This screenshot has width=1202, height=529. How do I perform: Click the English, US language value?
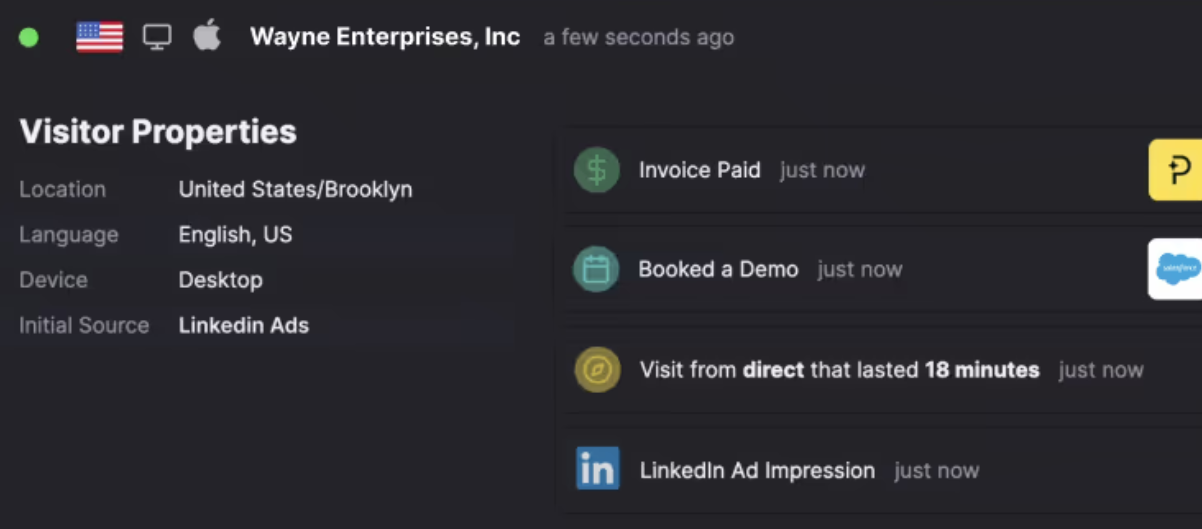[236, 235]
